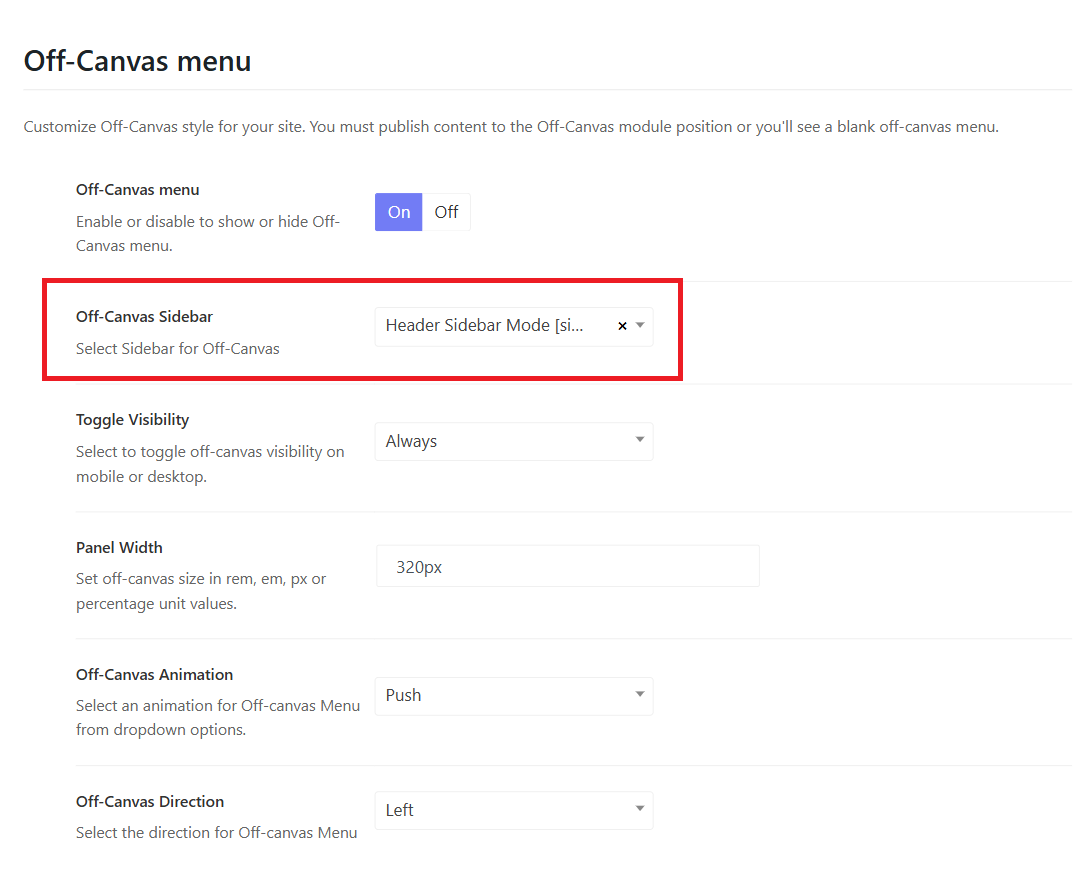Click the Off-Canvas Sidebar field label
Screen dimensions: 1075x896
coord(144,316)
